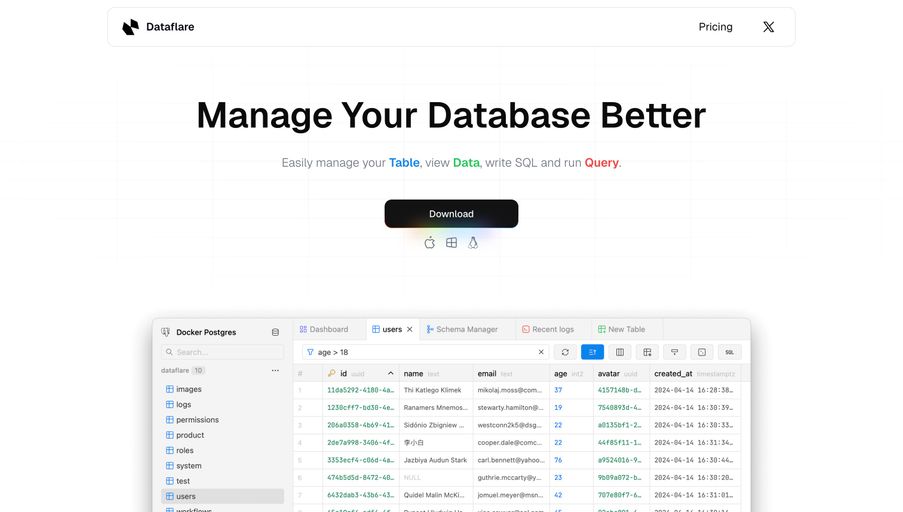
Task: Click the SQL toolbar button
Action: tap(730, 352)
